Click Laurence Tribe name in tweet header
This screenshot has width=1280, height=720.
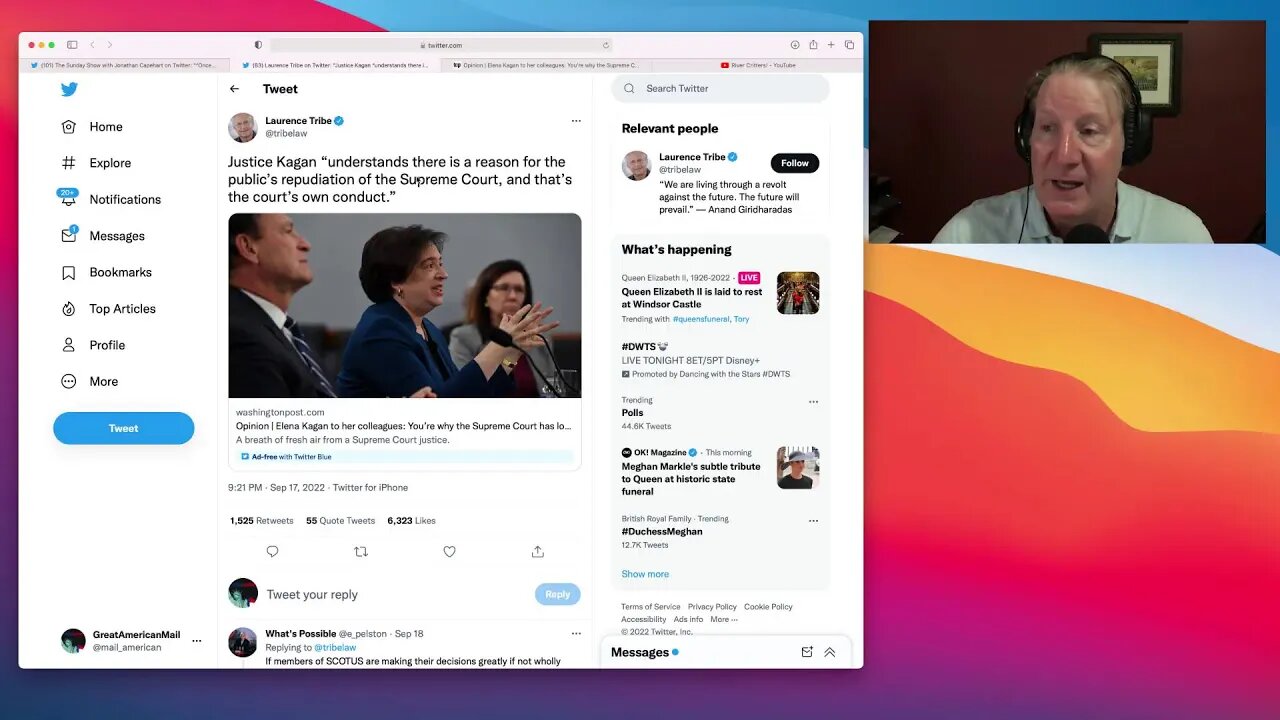pos(298,121)
